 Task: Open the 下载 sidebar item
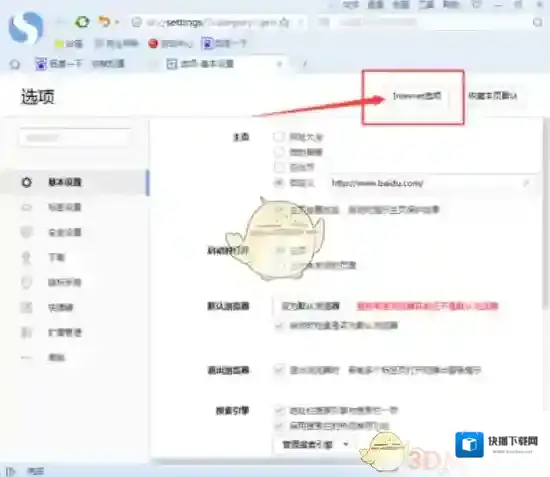click(56, 257)
